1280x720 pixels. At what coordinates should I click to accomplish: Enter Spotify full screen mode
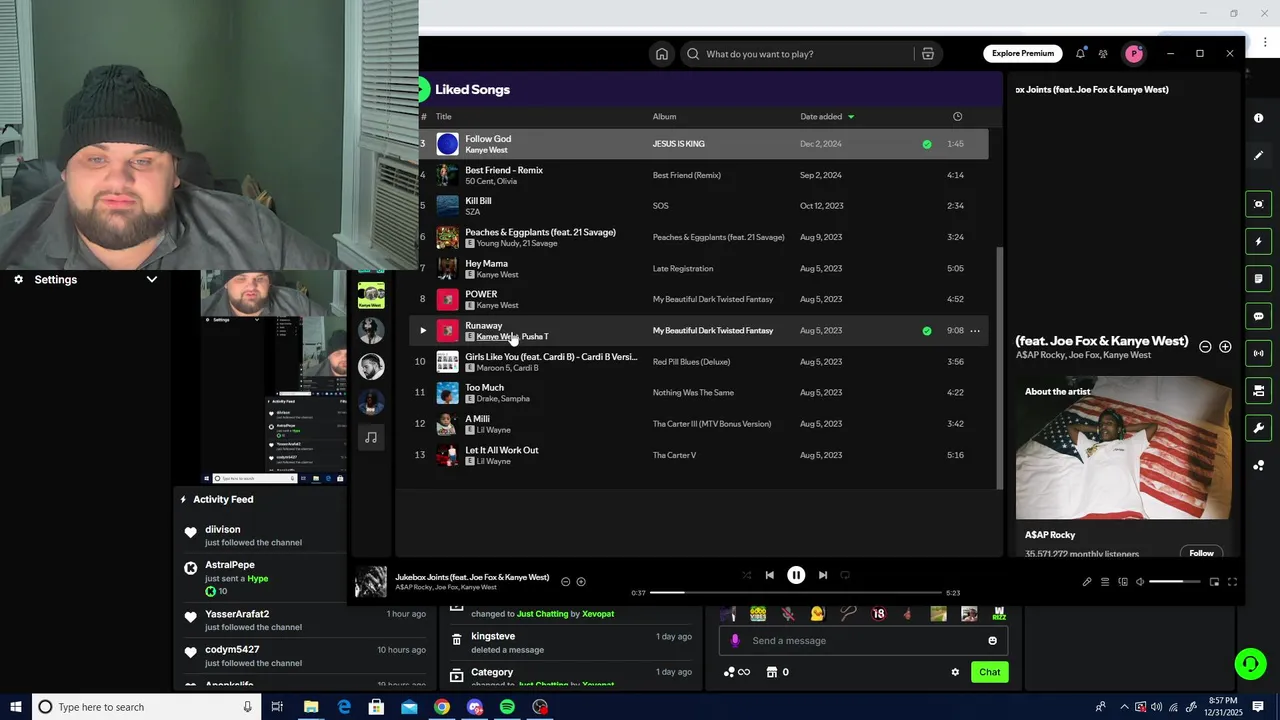tap(1232, 582)
